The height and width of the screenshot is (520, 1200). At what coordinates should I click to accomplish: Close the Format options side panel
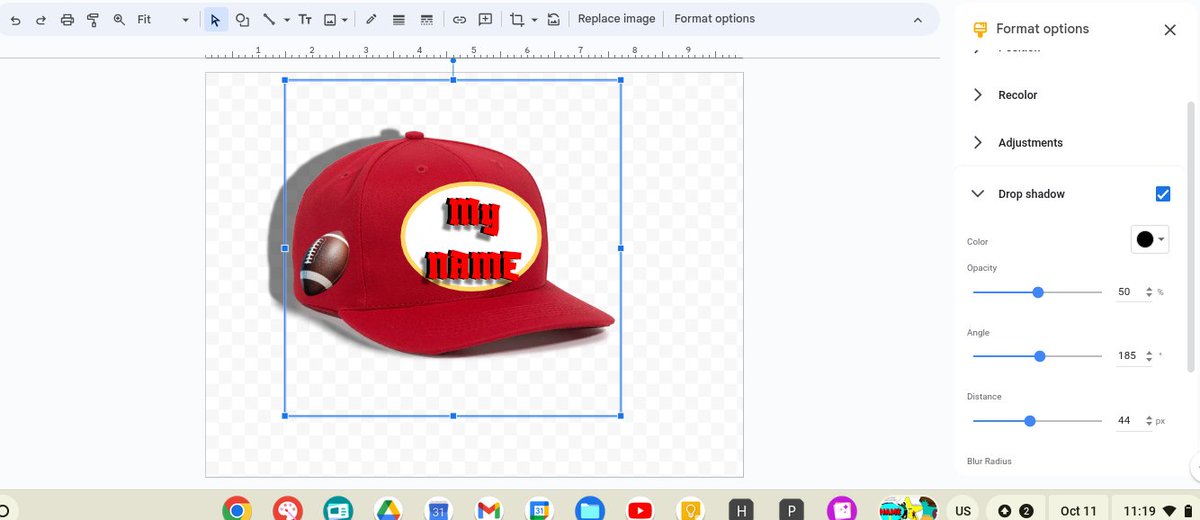point(1170,30)
